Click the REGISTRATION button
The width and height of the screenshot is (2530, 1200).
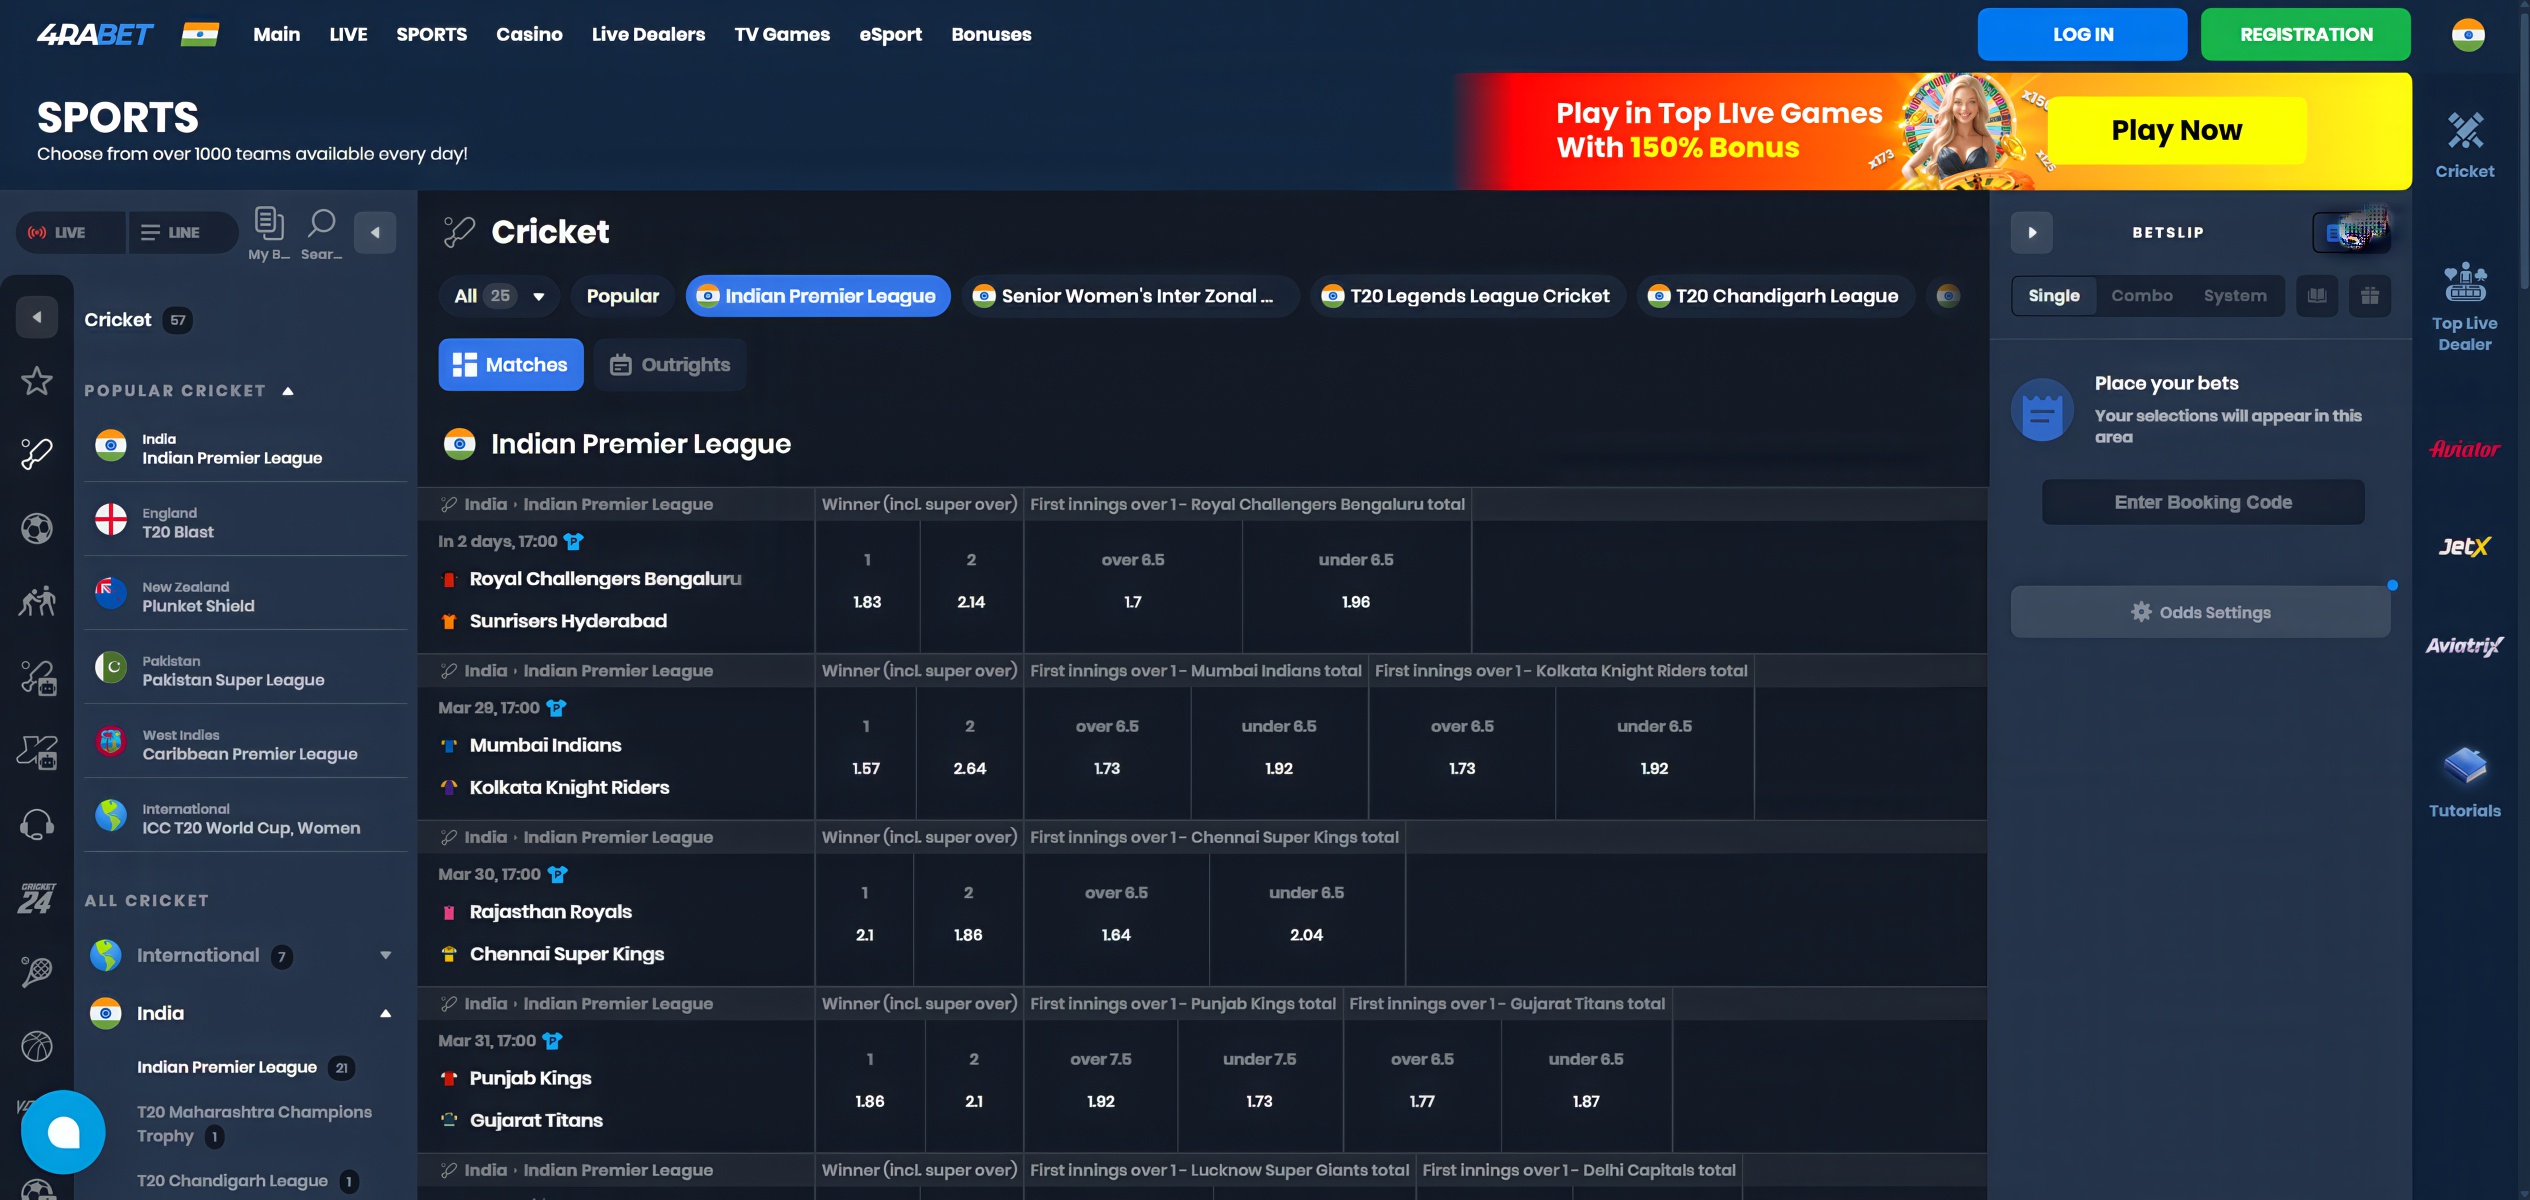[2305, 33]
